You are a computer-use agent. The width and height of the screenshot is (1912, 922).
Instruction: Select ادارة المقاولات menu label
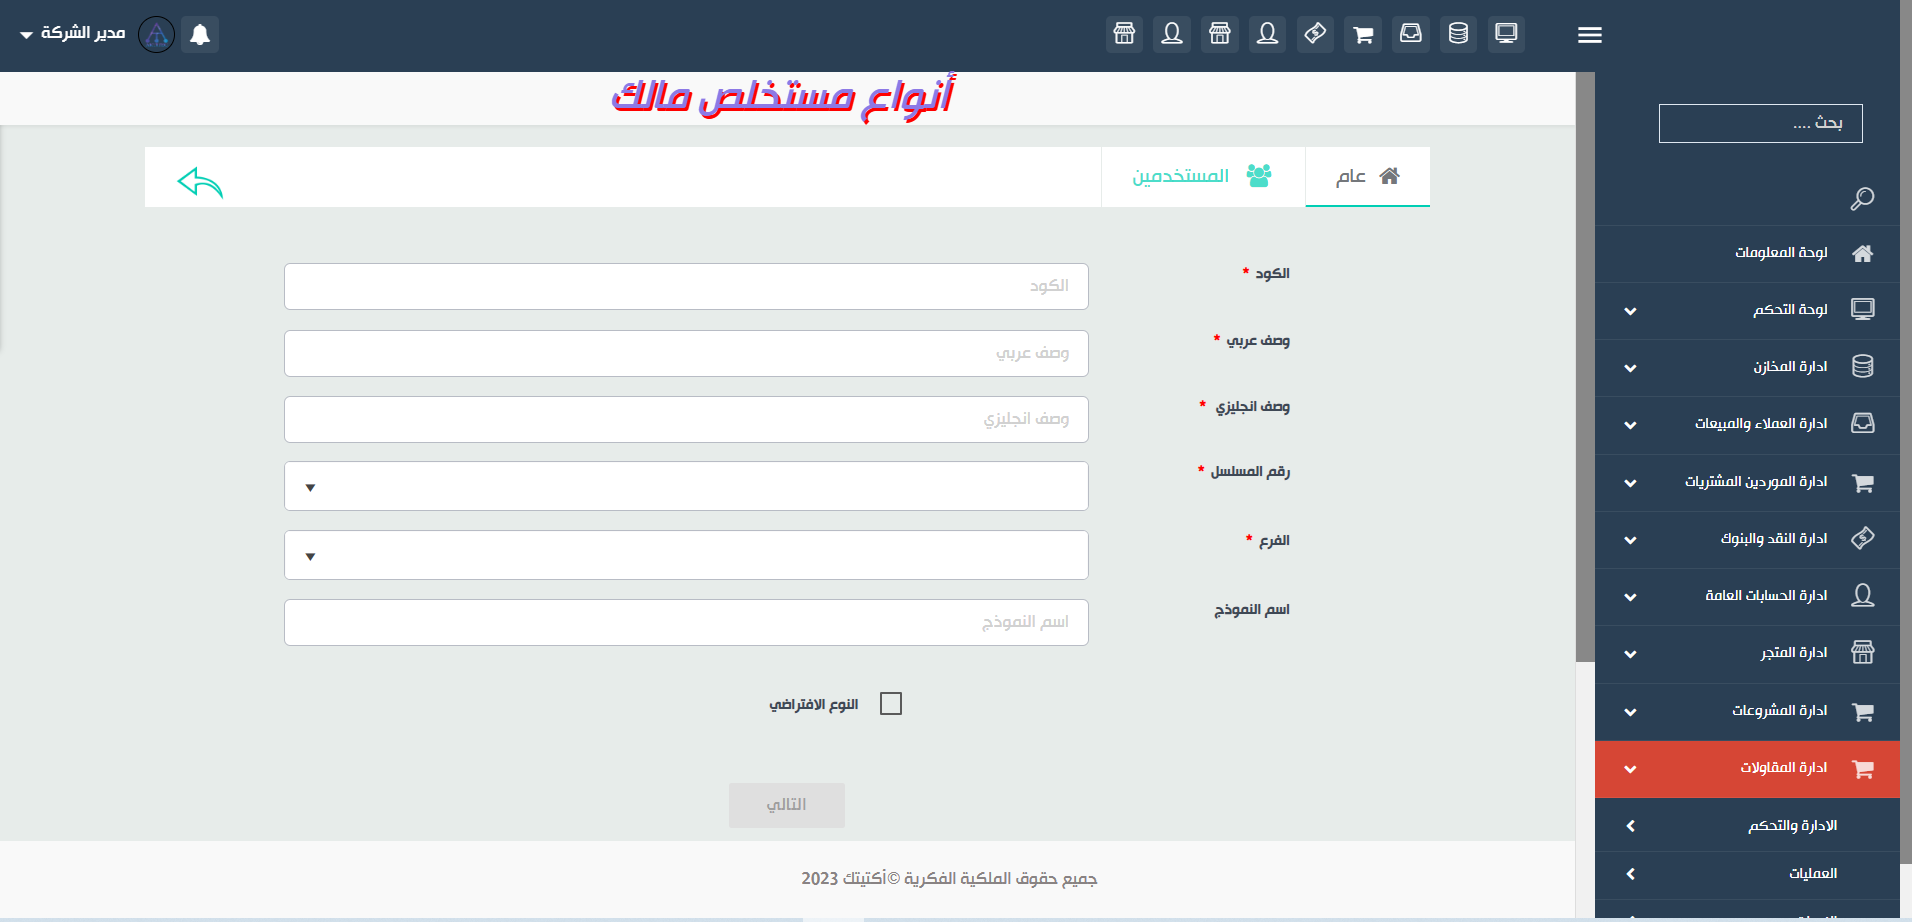click(1783, 768)
